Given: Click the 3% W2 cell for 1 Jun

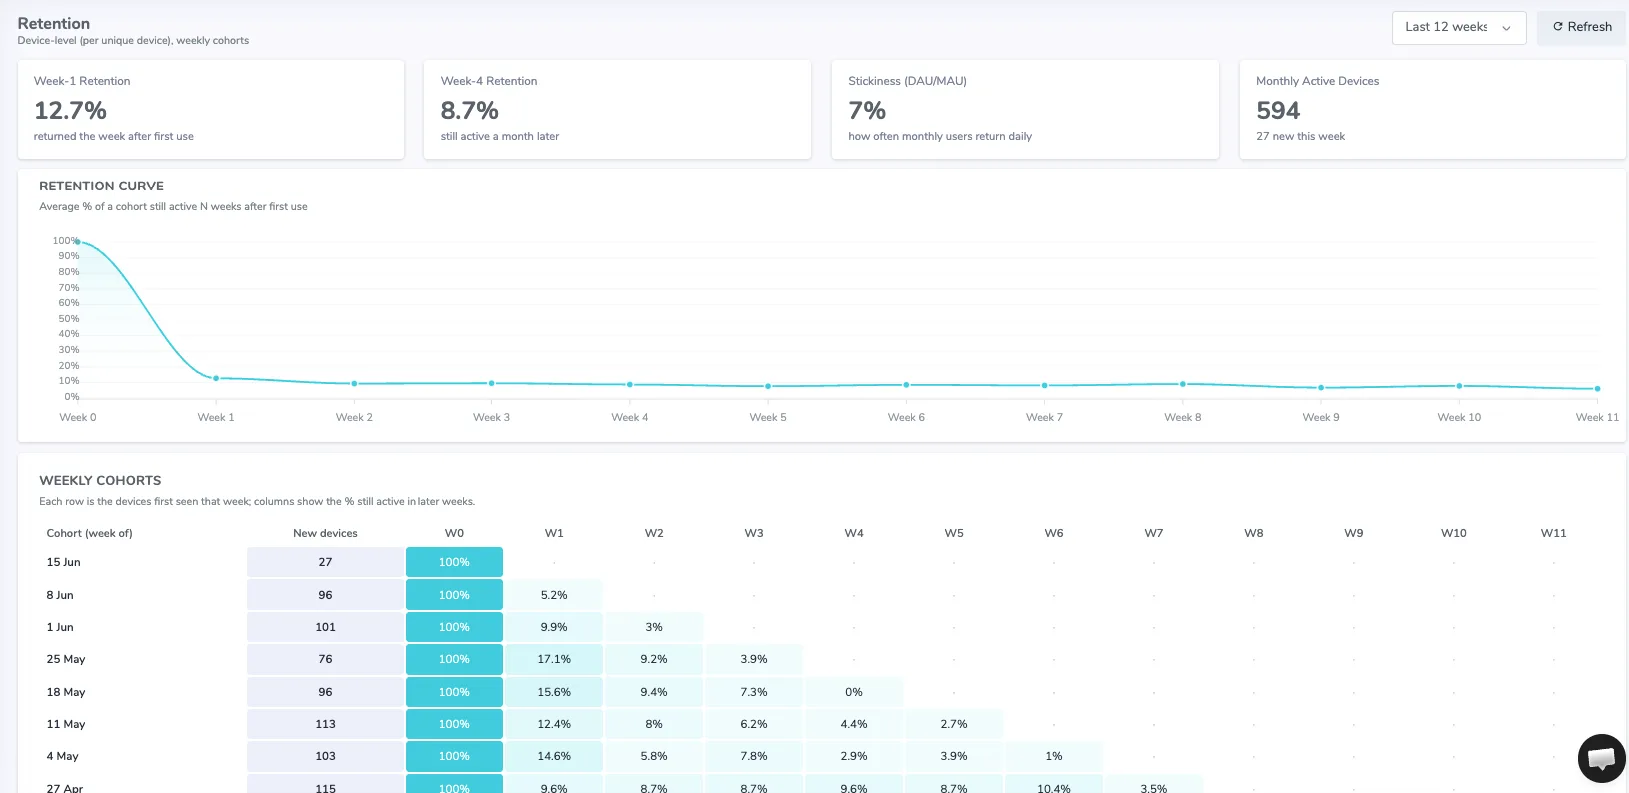Looking at the screenshot, I should click(x=654, y=627).
